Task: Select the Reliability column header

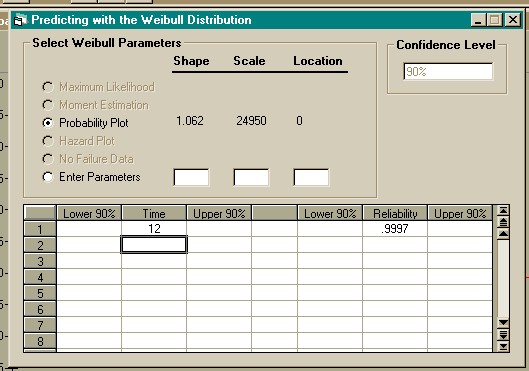Action: coord(395,213)
